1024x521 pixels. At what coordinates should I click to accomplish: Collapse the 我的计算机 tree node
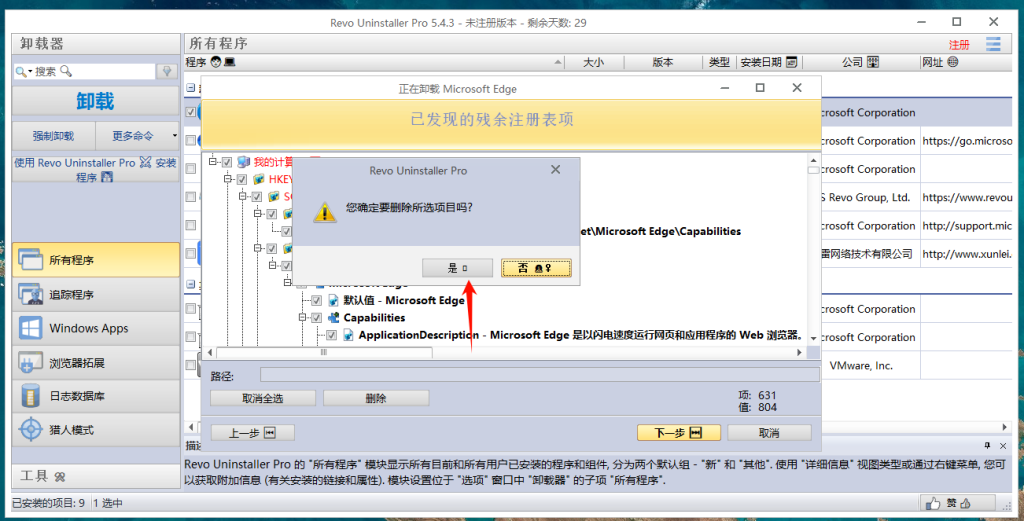pyautogui.click(x=213, y=161)
